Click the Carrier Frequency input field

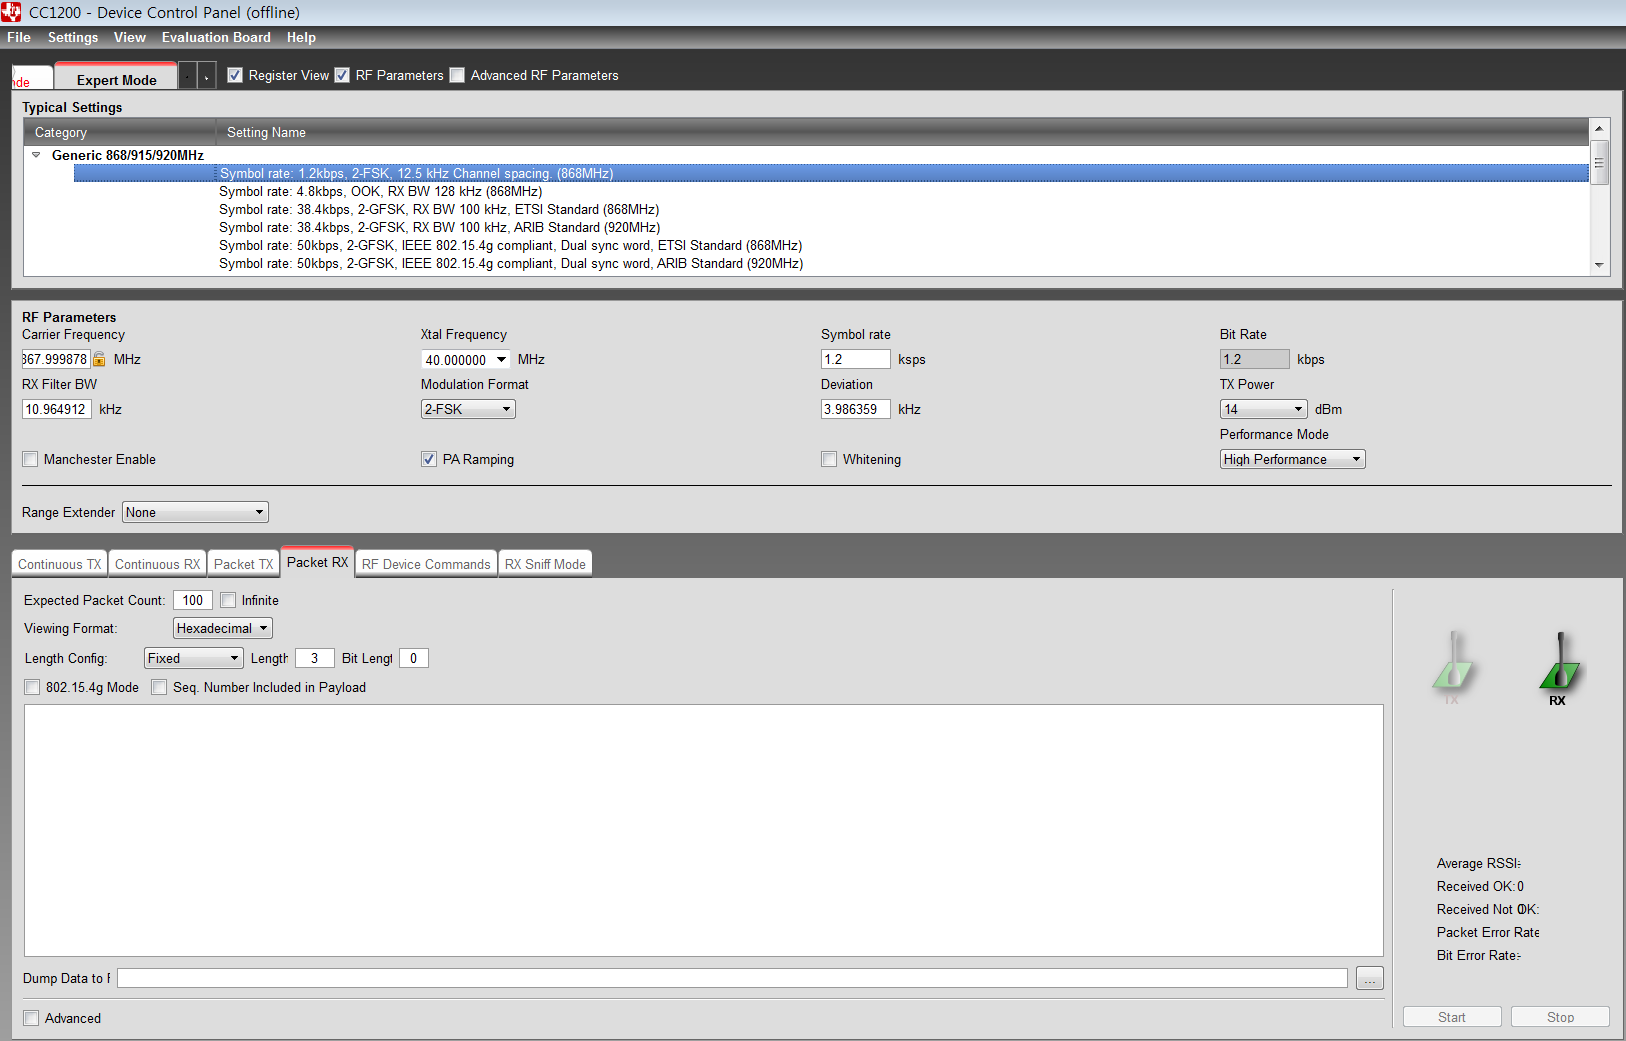56,359
